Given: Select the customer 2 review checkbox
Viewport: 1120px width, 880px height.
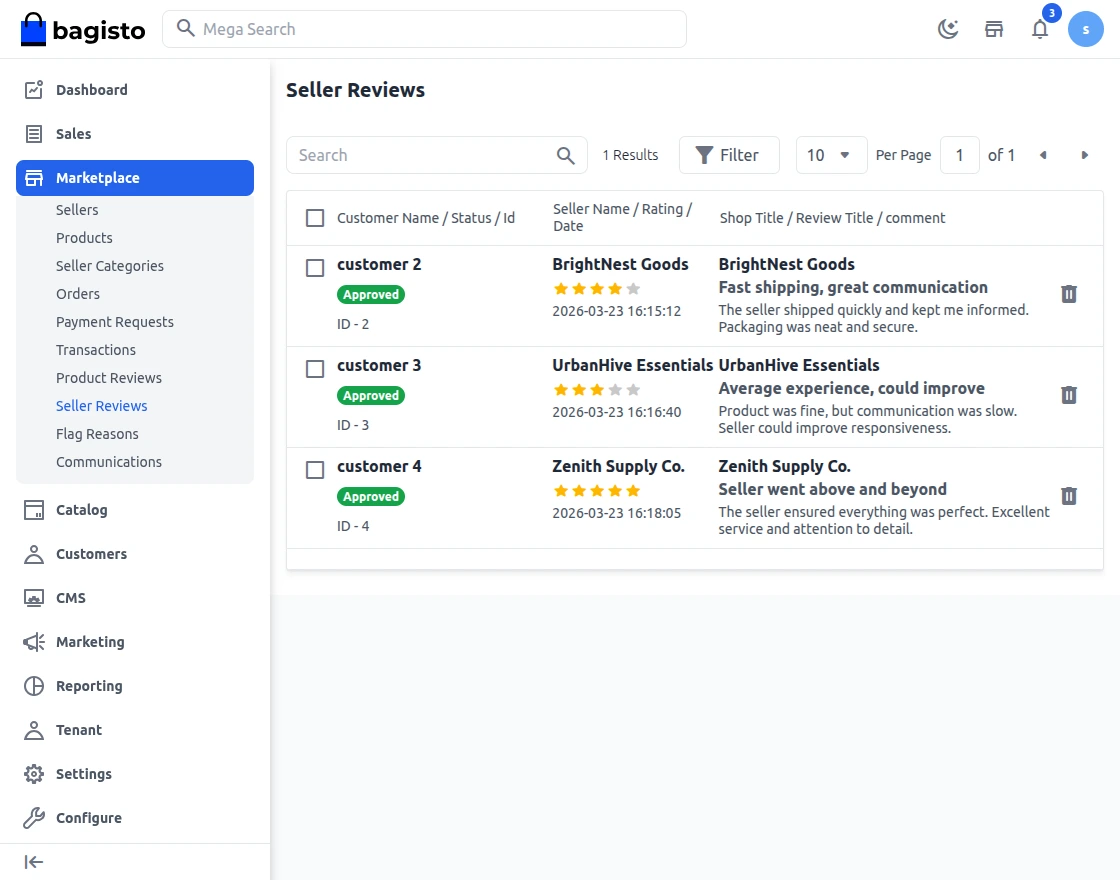Looking at the screenshot, I should 315,268.
